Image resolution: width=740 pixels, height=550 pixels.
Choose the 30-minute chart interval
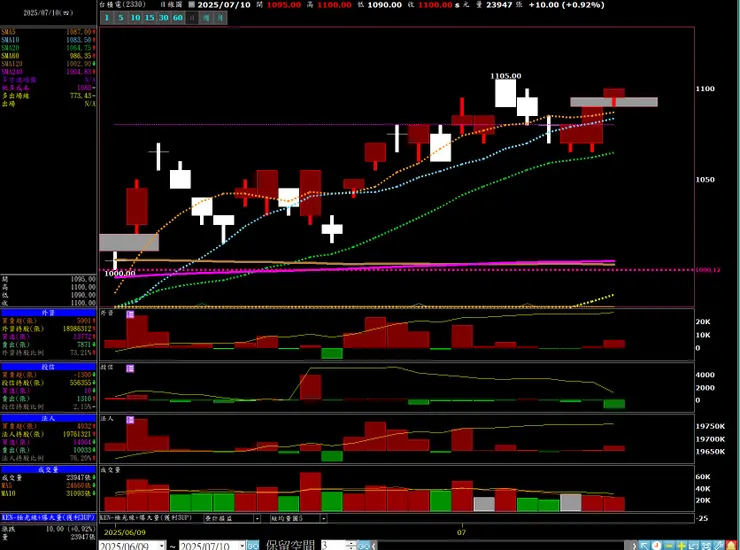tap(163, 18)
